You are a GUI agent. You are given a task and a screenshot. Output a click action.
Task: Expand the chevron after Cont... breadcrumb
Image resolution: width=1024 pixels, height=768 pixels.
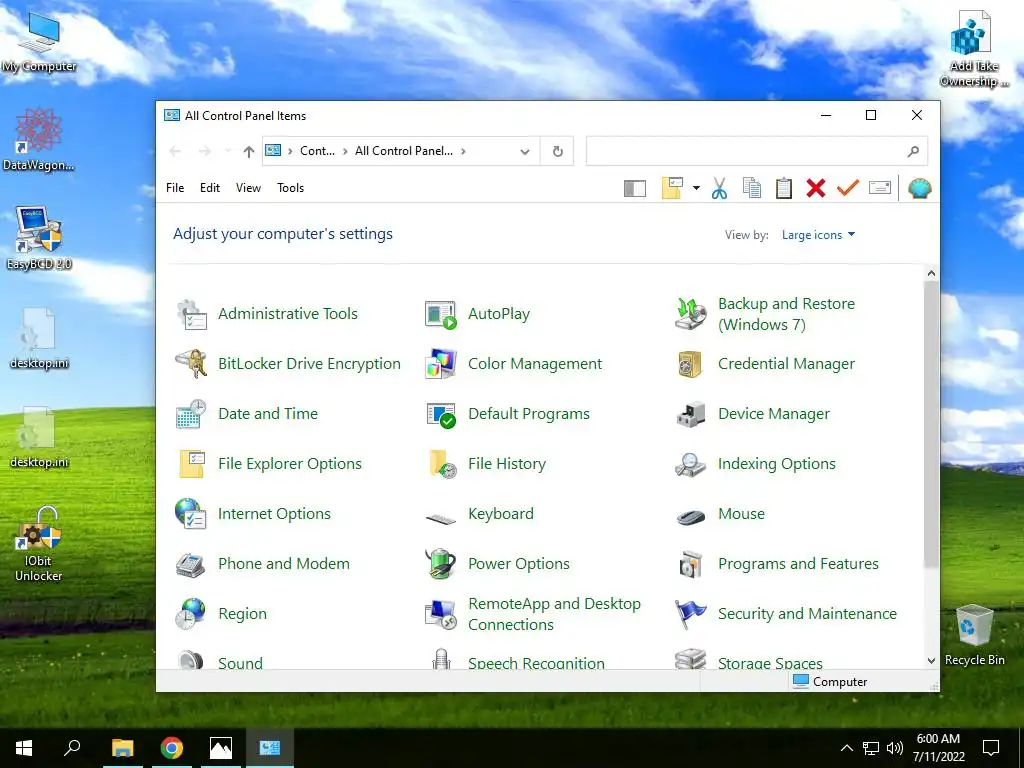coord(345,152)
